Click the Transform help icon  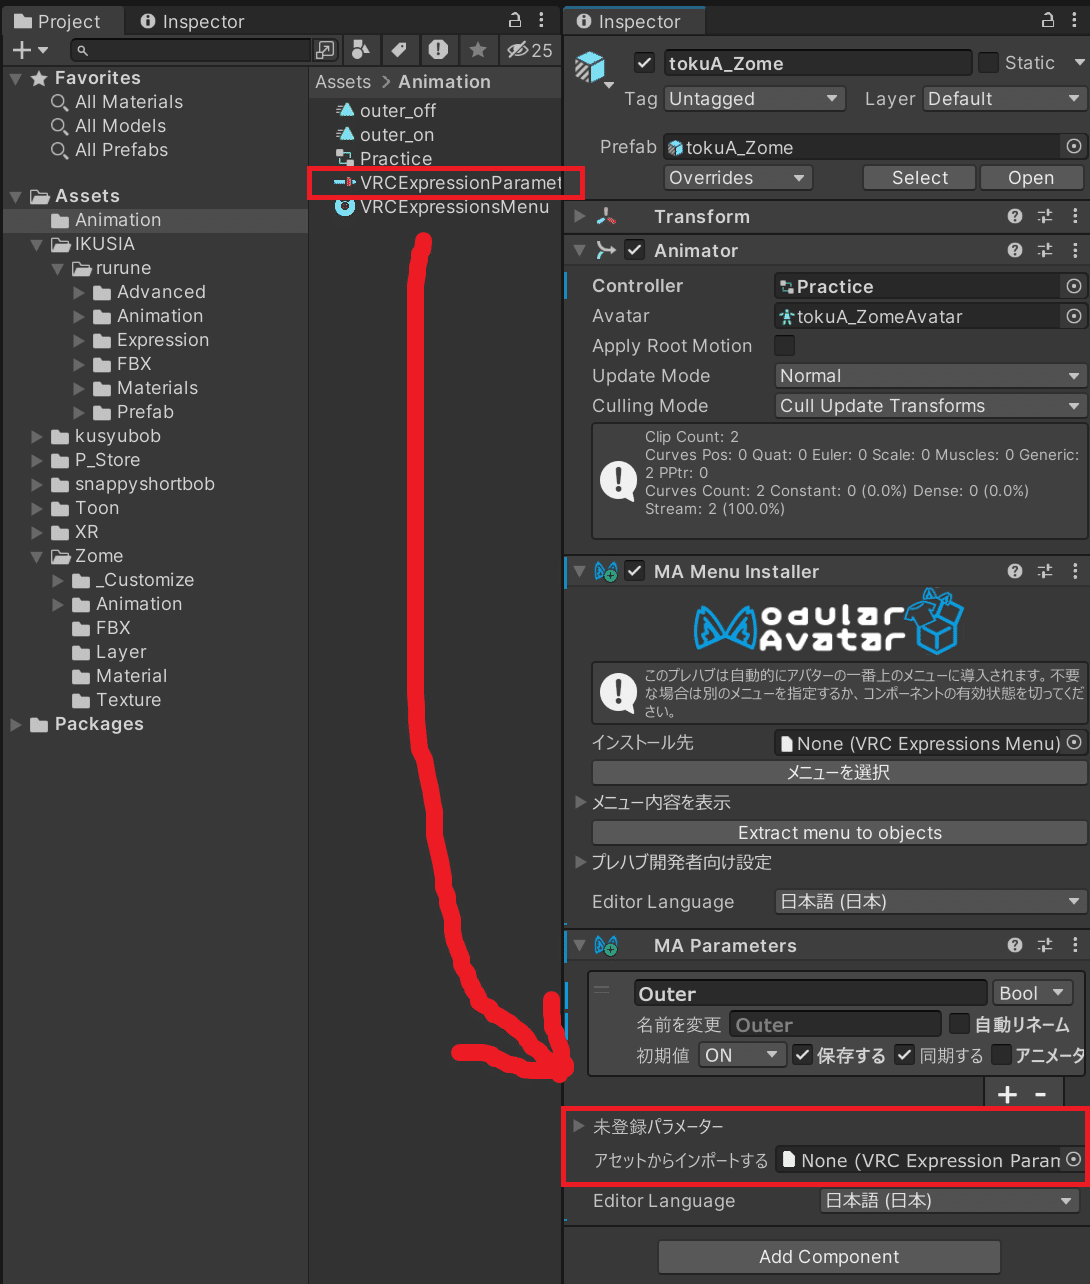click(x=1014, y=216)
